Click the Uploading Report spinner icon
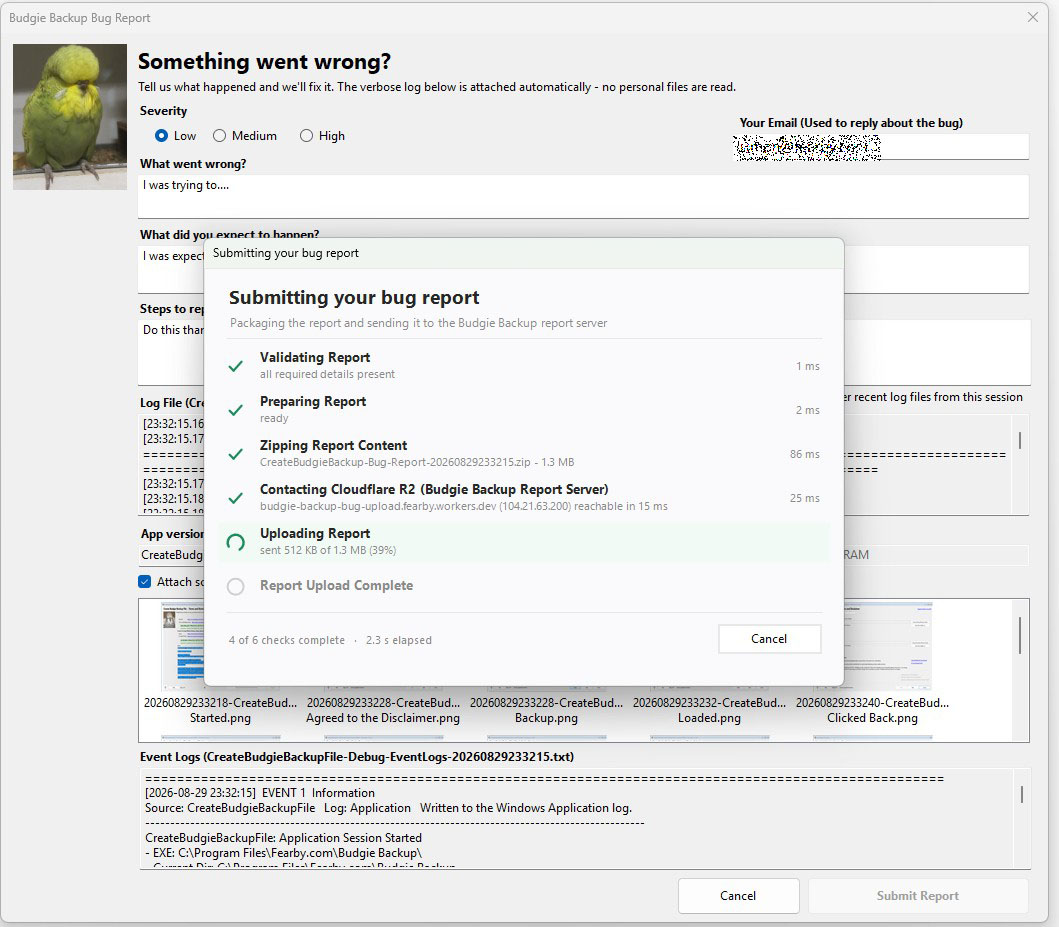Image resolution: width=1059 pixels, height=927 pixels. tap(235, 542)
